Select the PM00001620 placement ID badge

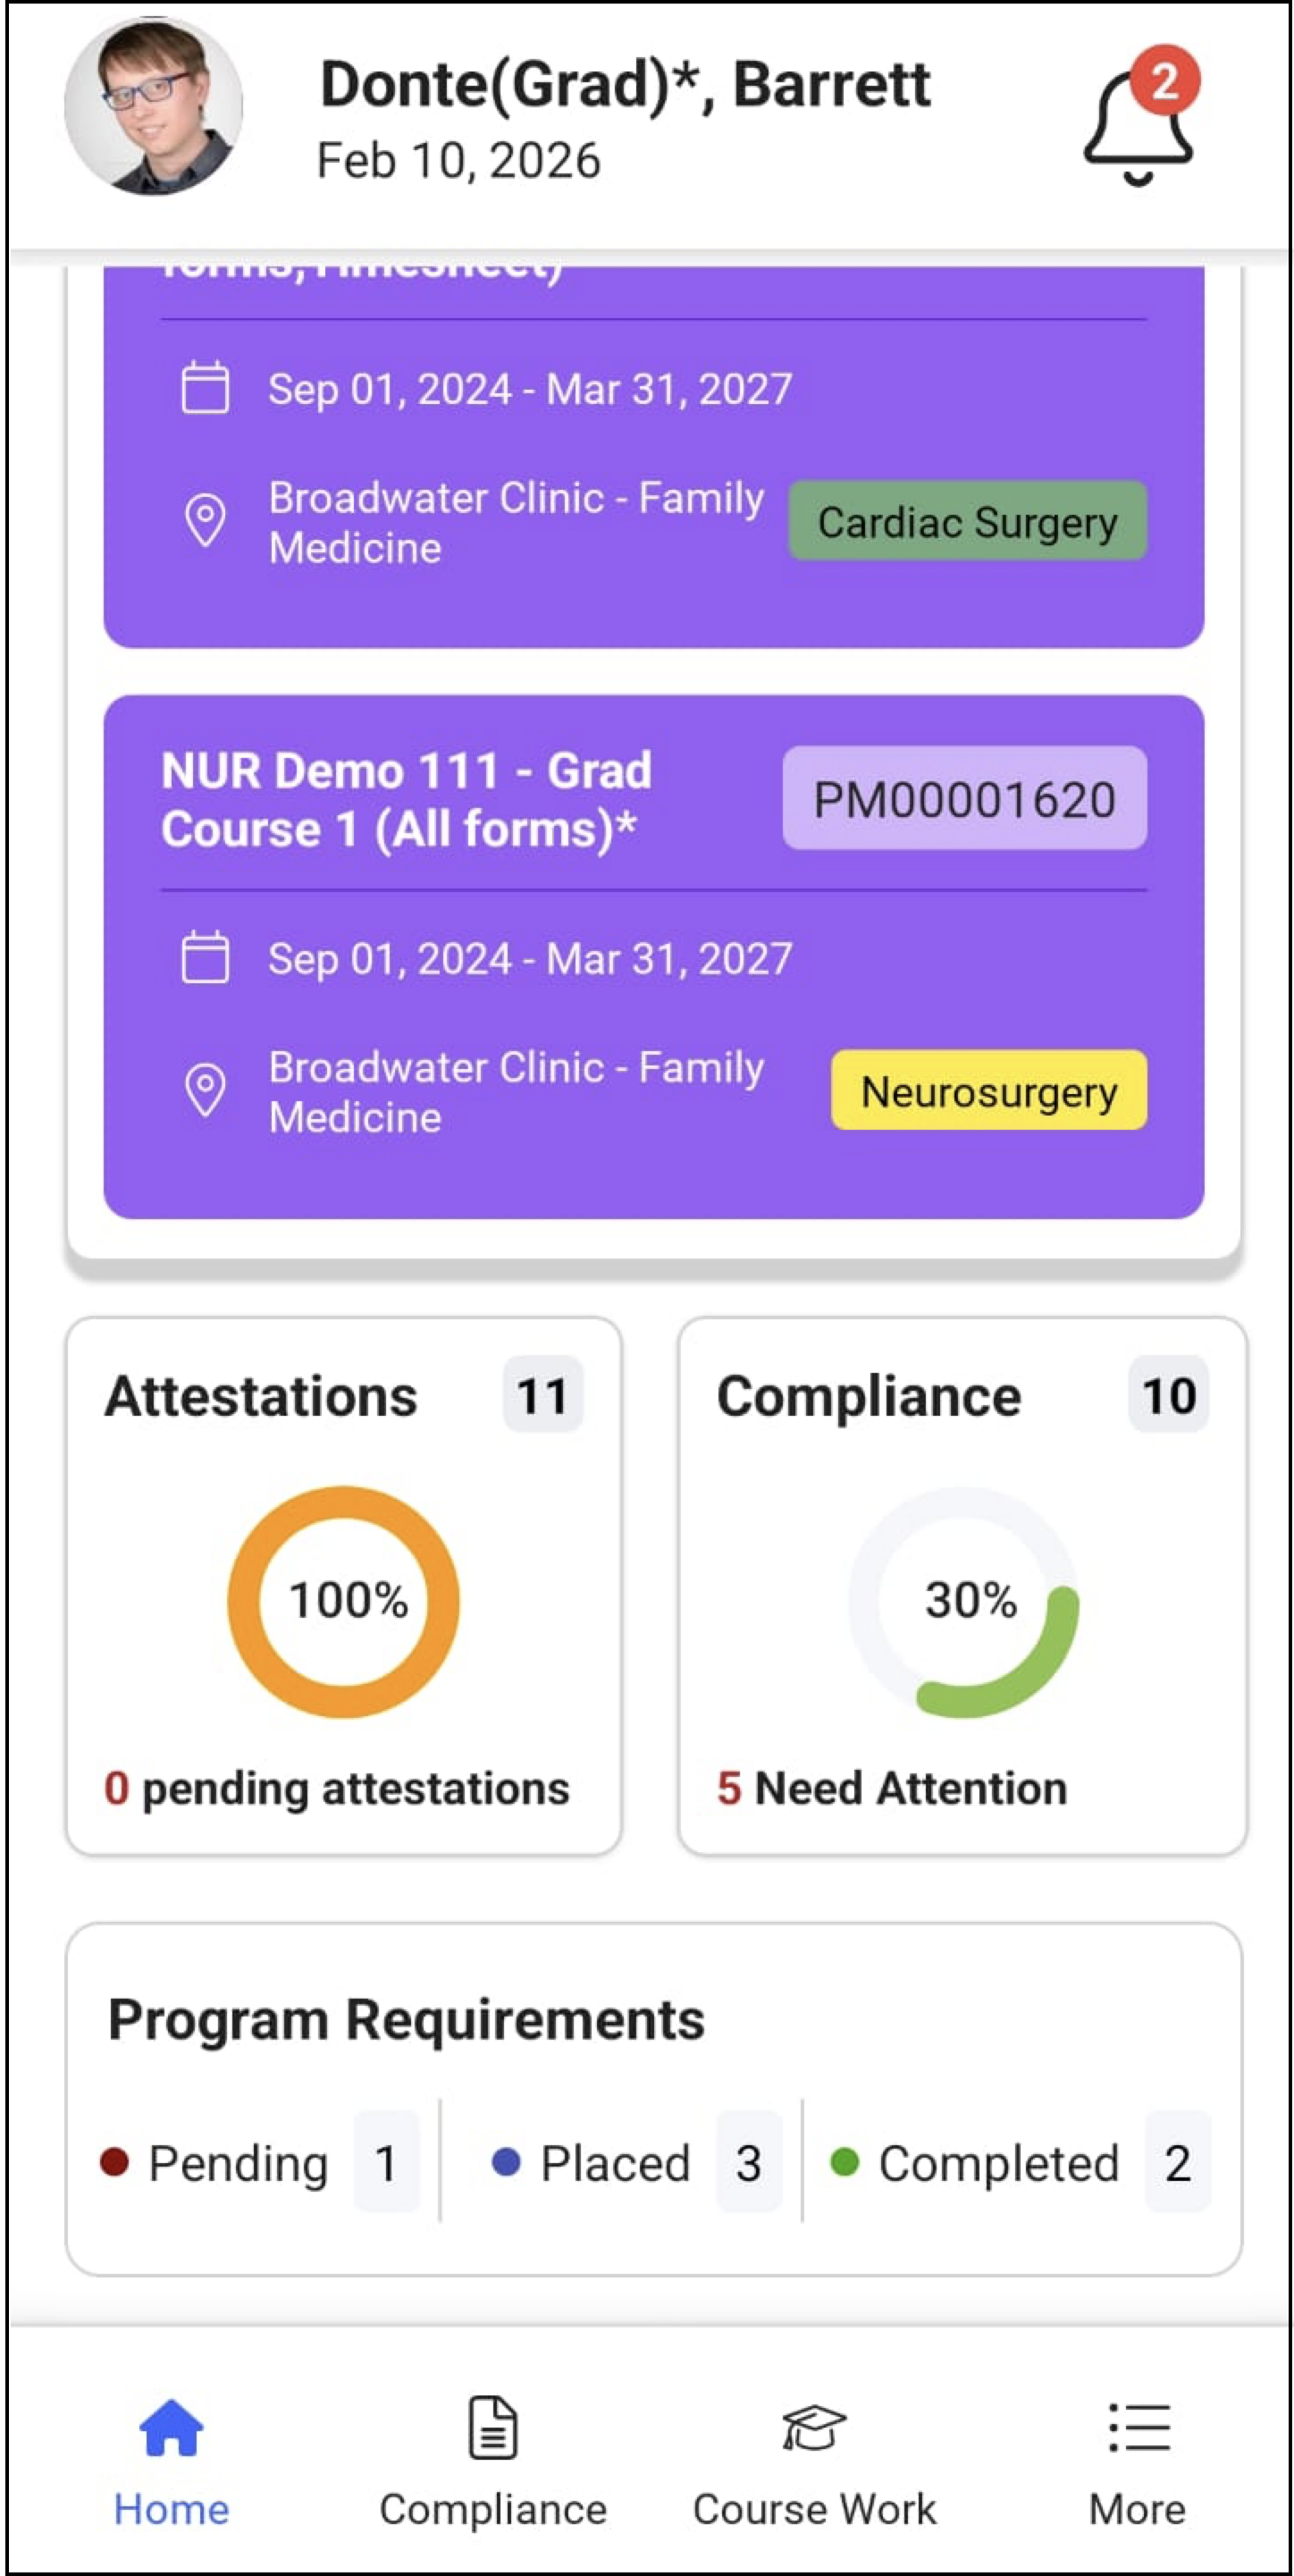point(964,799)
